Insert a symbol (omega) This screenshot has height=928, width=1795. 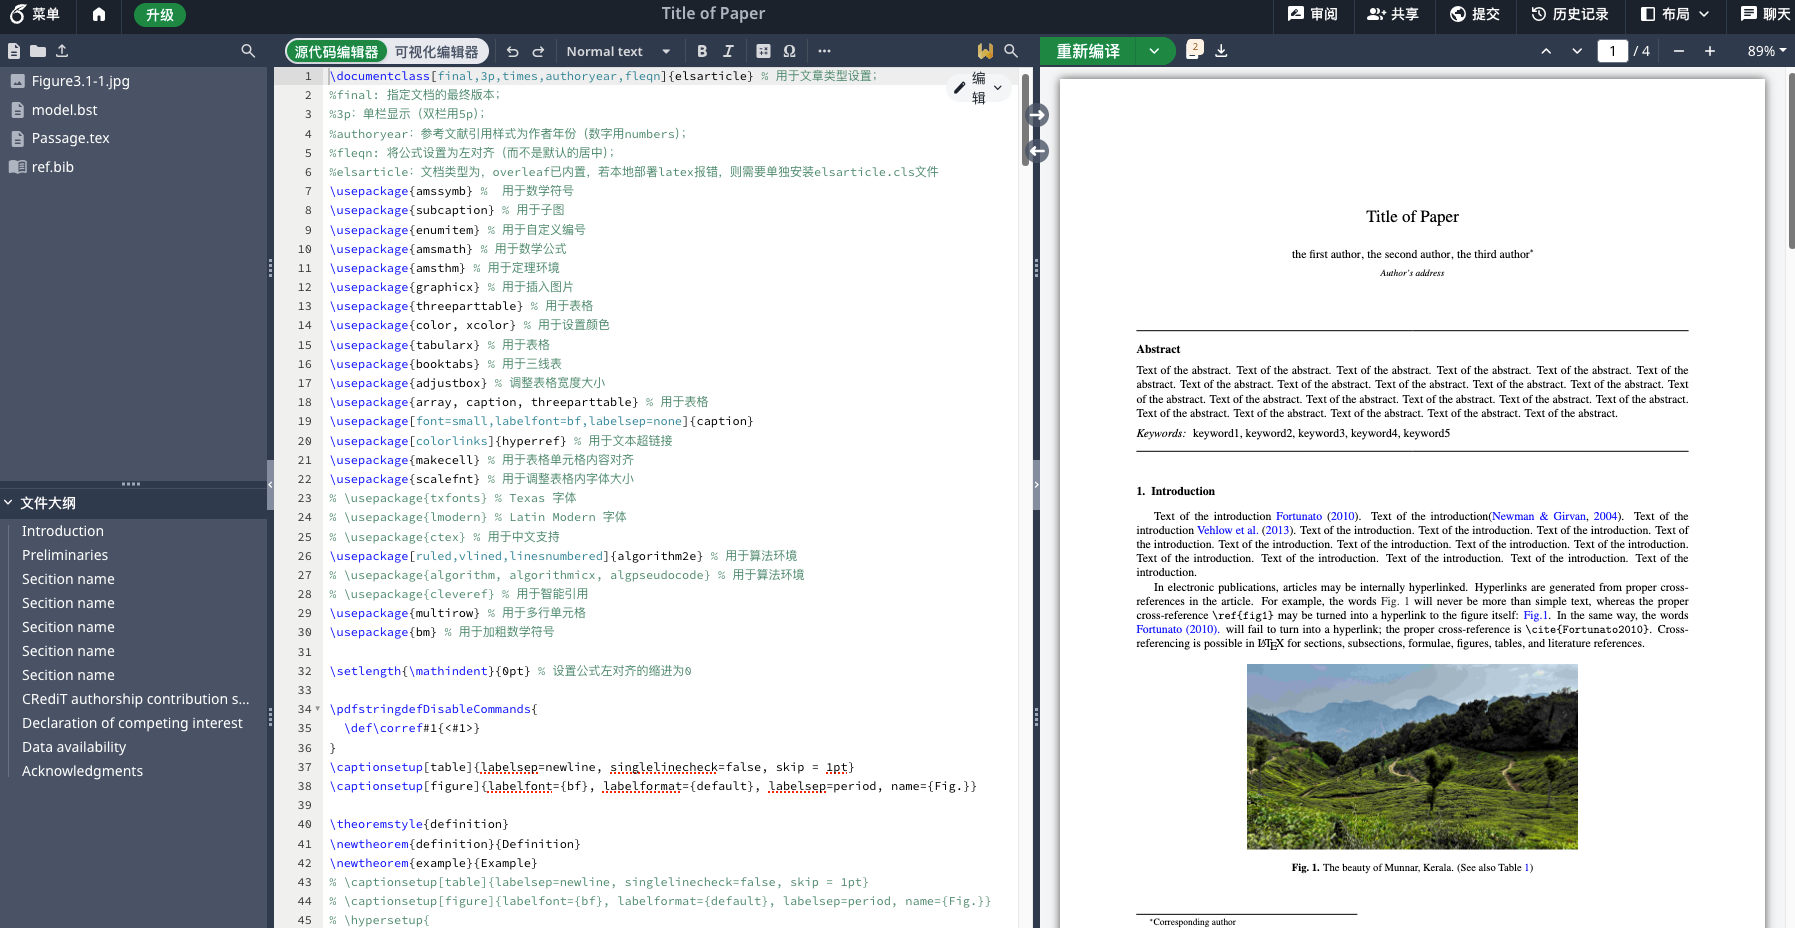(x=790, y=51)
